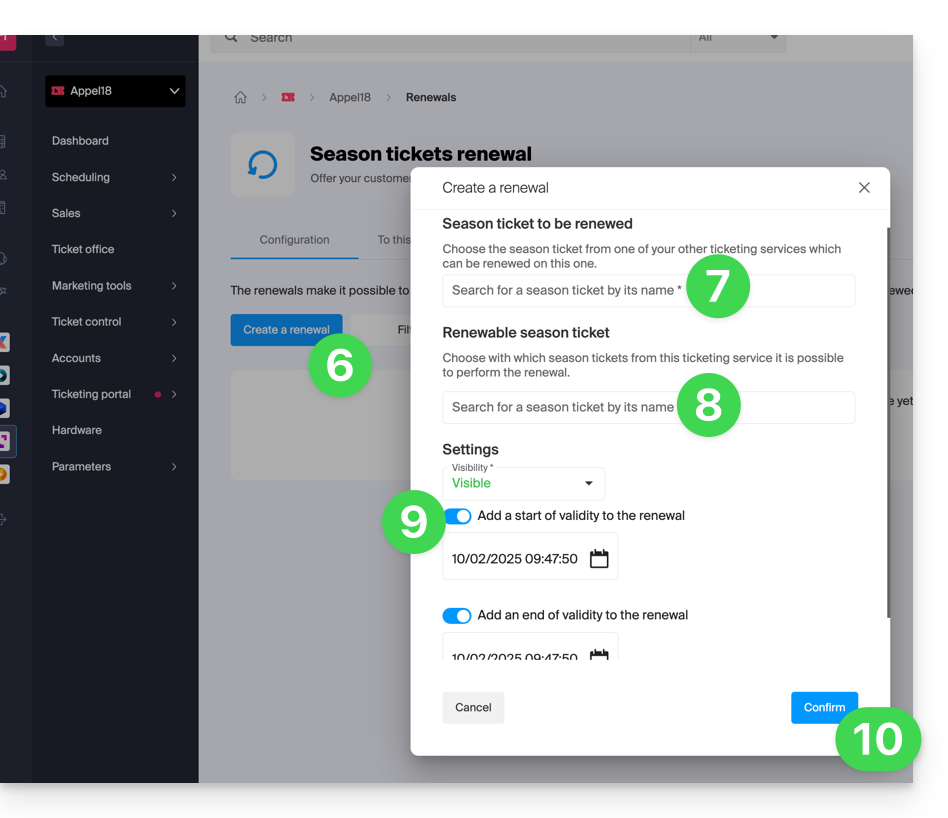Open the Appel18 organization selector
This screenshot has width=948, height=818.
pyautogui.click(x=115, y=91)
